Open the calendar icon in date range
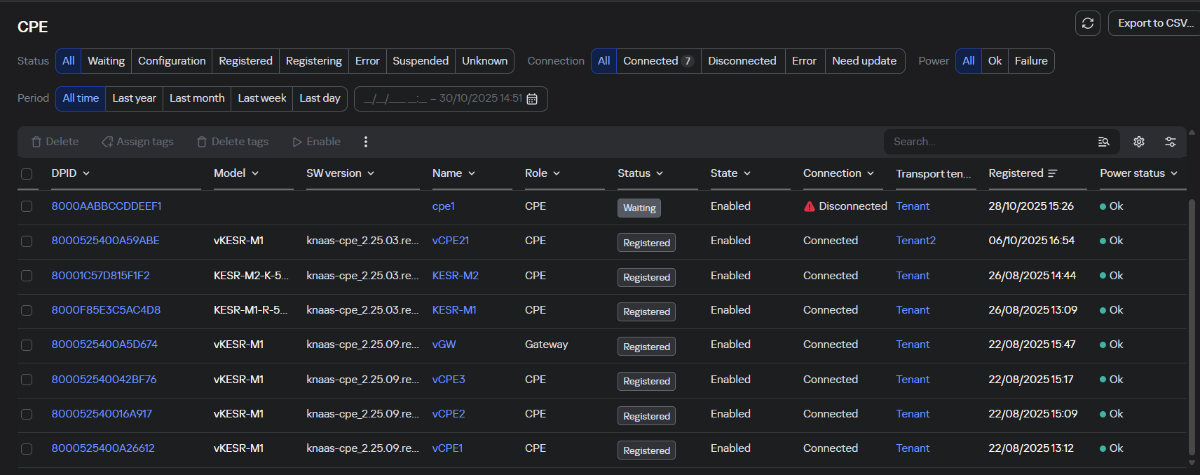This screenshot has height=475, width=1200. pos(533,99)
